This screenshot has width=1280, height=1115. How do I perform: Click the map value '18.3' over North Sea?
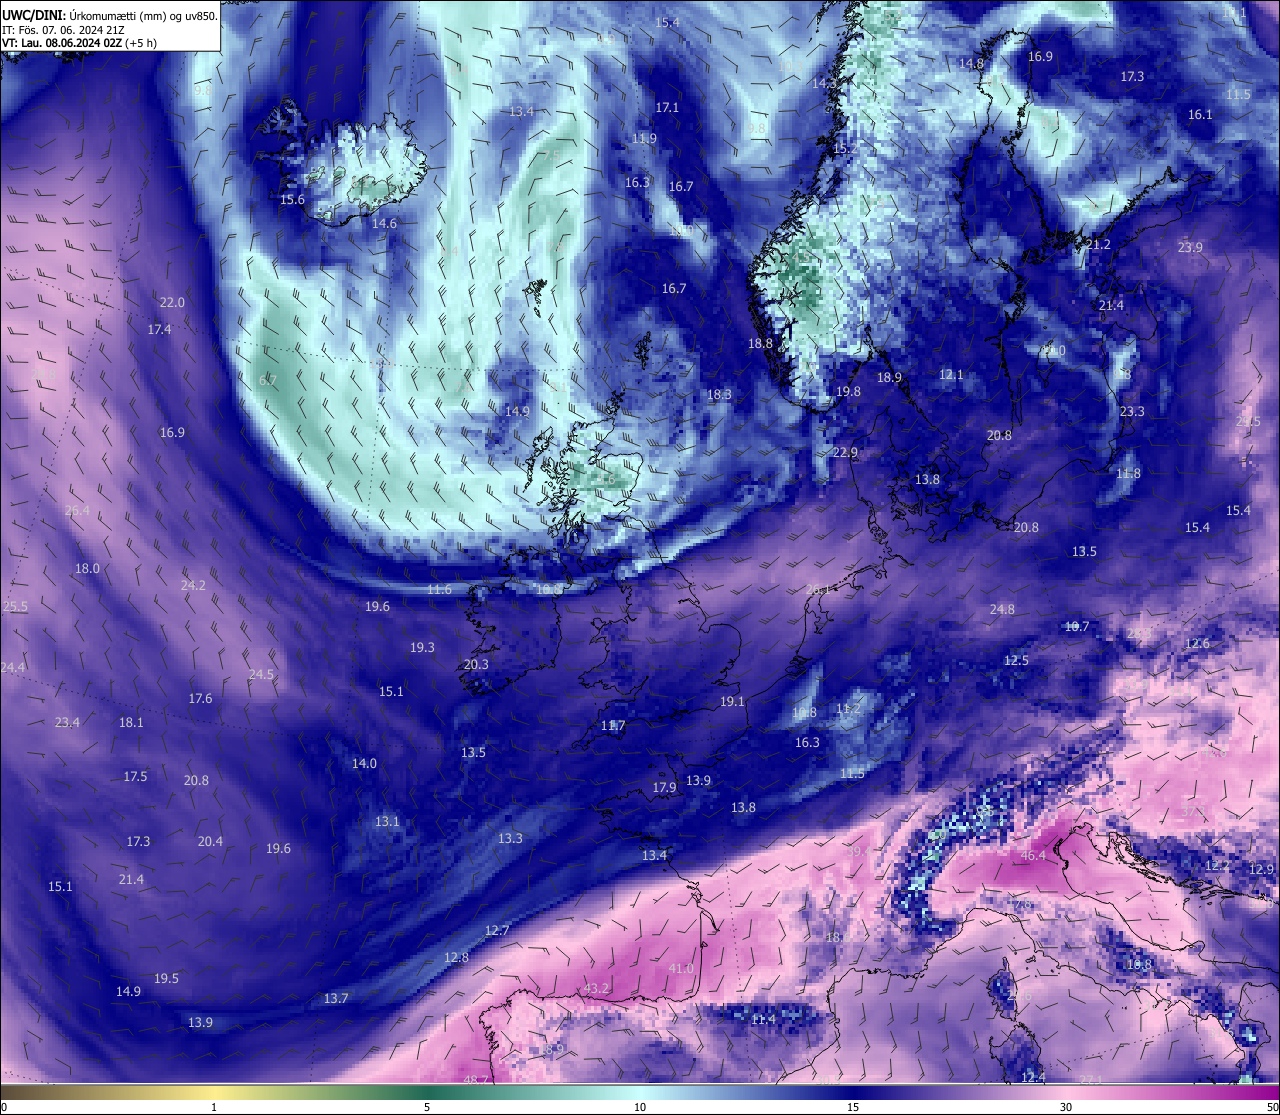click(719, 394)
